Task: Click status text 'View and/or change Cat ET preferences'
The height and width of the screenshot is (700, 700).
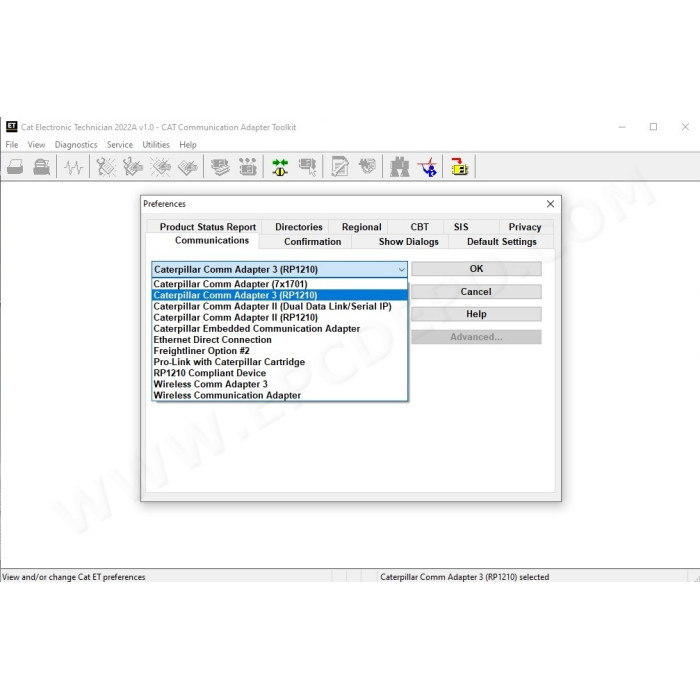Action: [x=74, y=577]
